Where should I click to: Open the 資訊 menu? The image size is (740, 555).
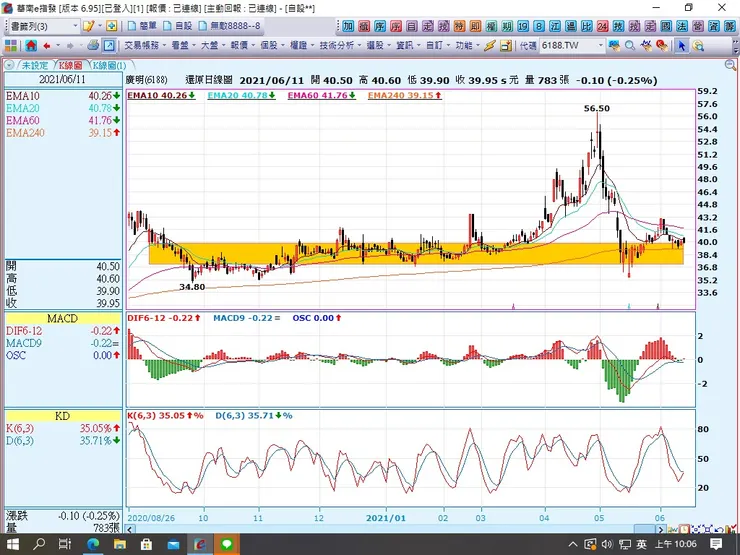pos(408,46)
